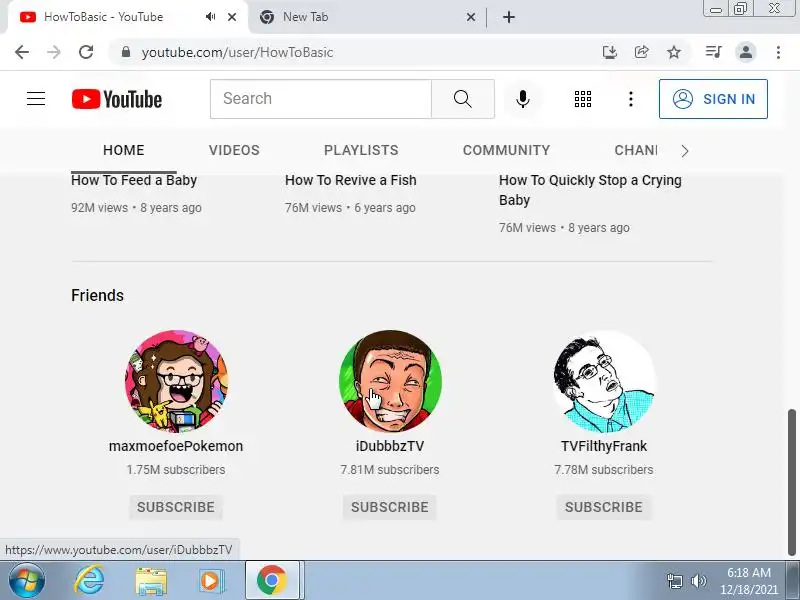Open iDubbbzTV channel name link
The height and width of the screenshot is (600, 800).
pyautogui.click(x=390, y=446)
